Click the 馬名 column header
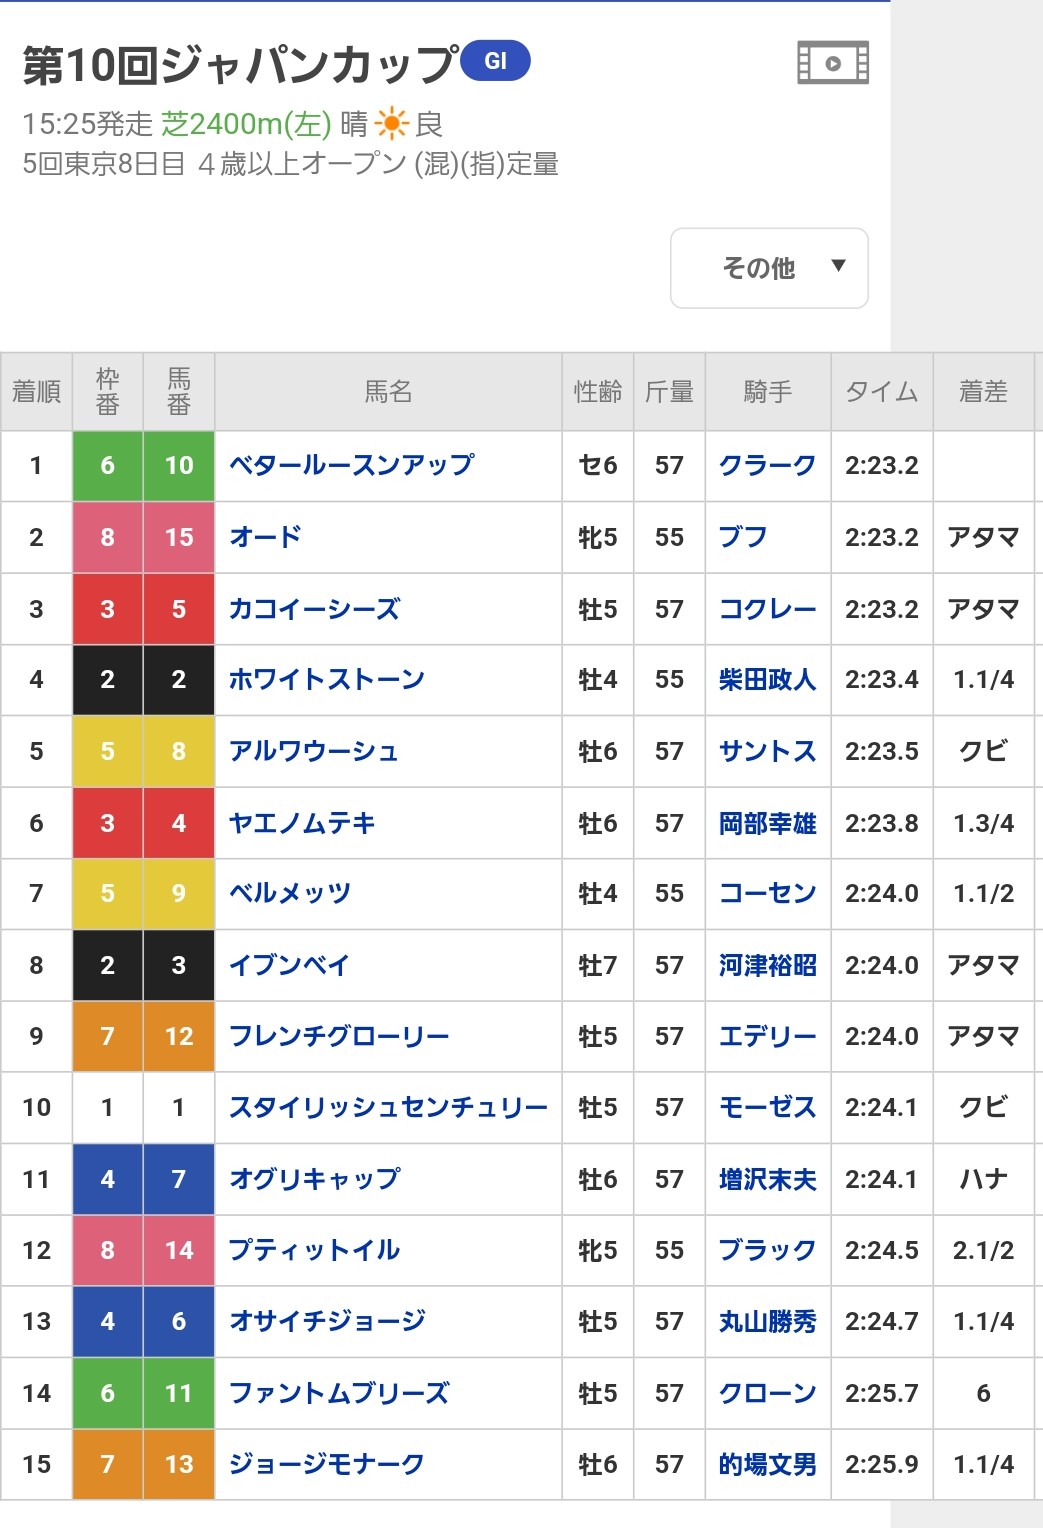The height and width of the screenshot is (1528, 1043). 388,392
